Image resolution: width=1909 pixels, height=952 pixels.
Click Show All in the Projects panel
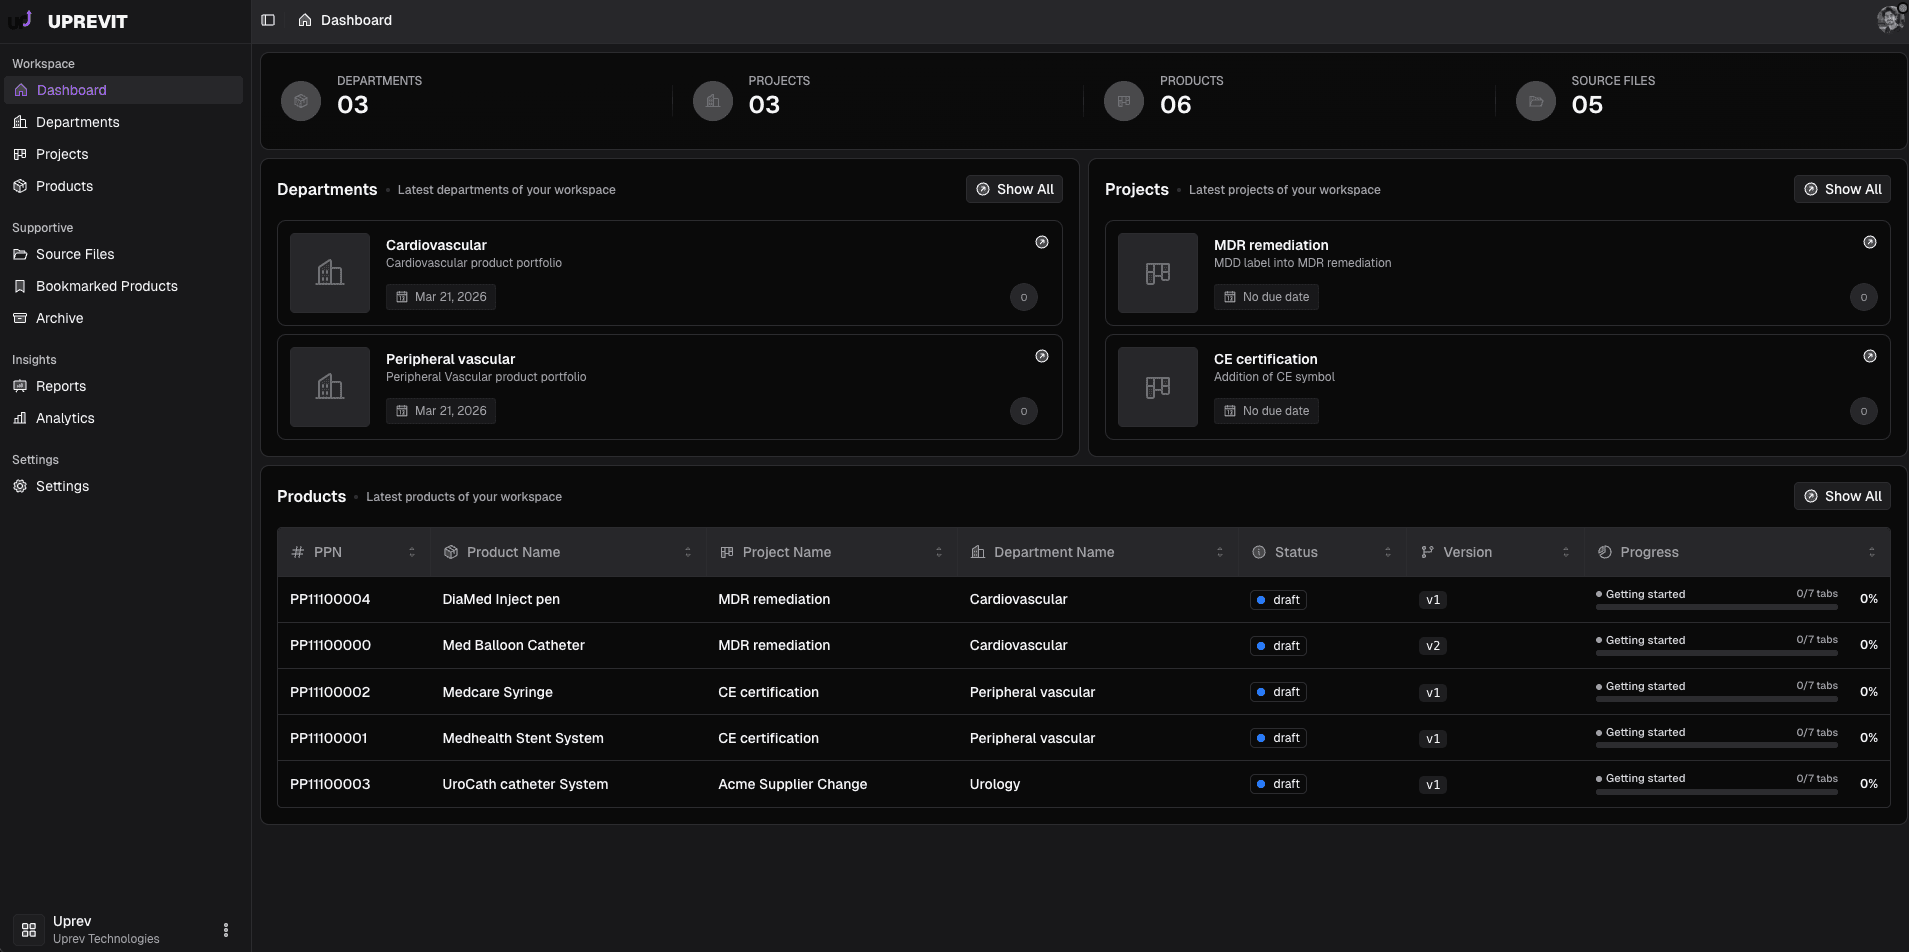pyautogui.click(x=1842, y=189)
